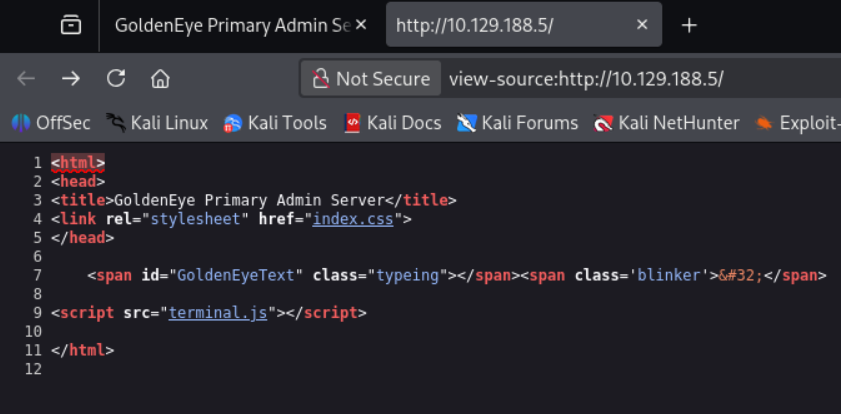The height and width of the screenshot is (414, 841).
Task: Click the stylesheet attribute value
Action: coord(195,219)
